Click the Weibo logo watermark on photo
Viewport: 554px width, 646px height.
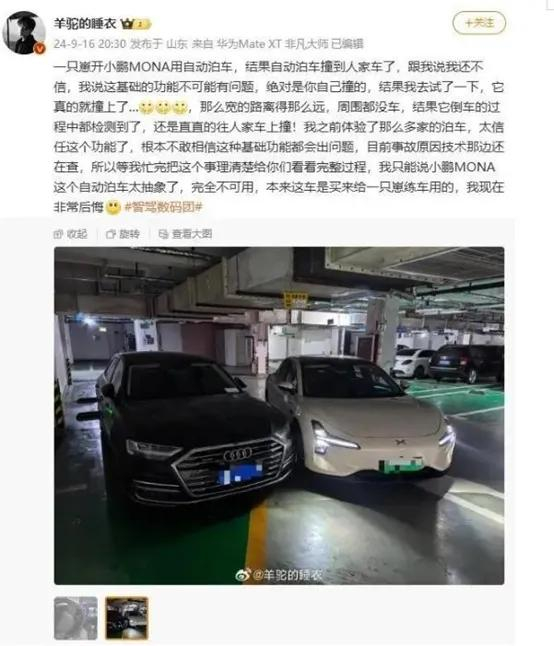coord(243,575)
